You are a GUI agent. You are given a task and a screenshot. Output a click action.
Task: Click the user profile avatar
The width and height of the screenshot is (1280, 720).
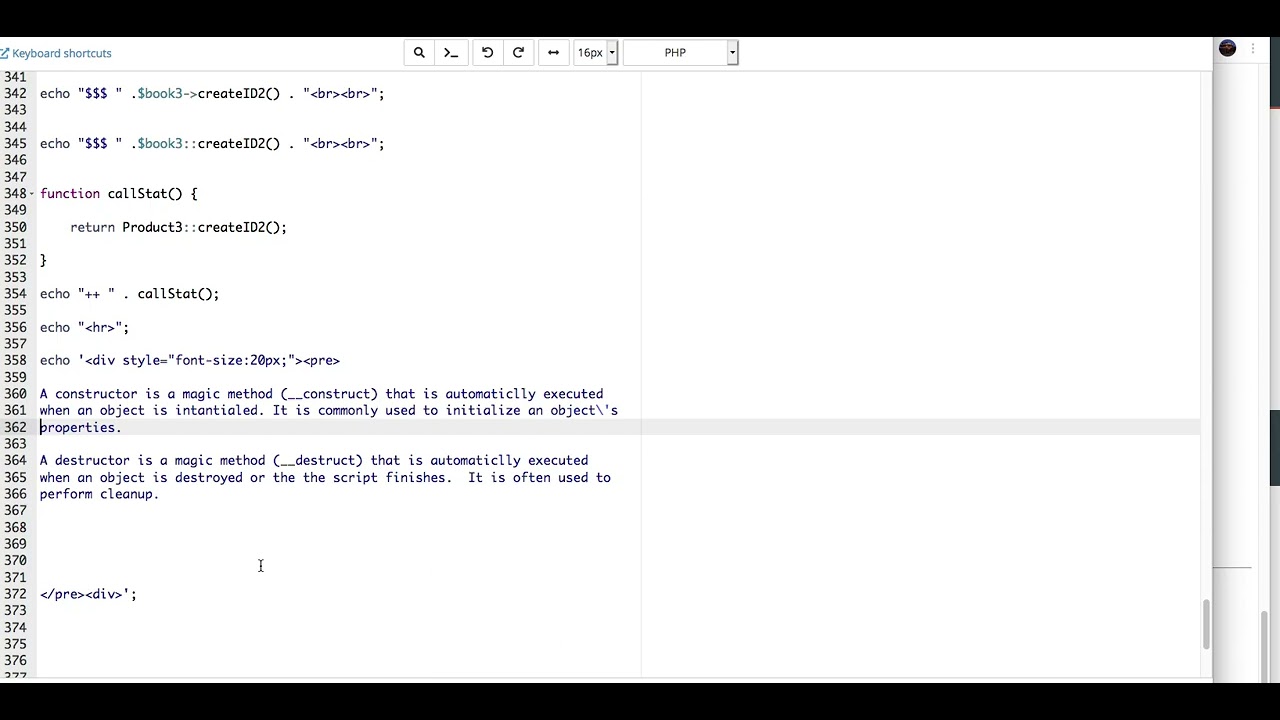coord(1228,49)
